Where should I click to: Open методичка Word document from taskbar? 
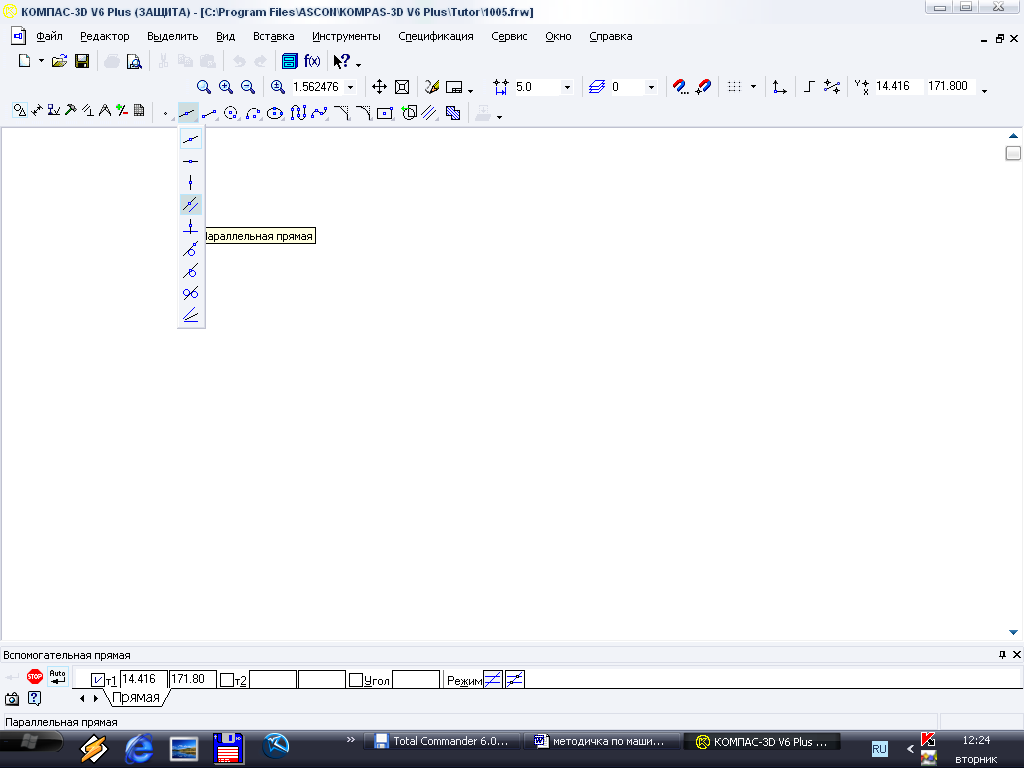[601, 741]
